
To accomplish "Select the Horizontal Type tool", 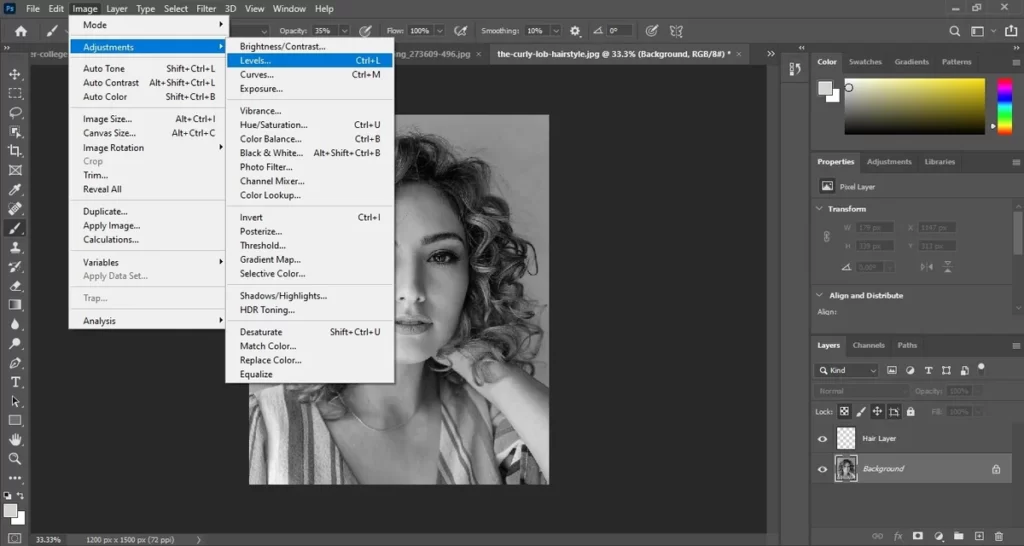I will click(x=15, y=382).
